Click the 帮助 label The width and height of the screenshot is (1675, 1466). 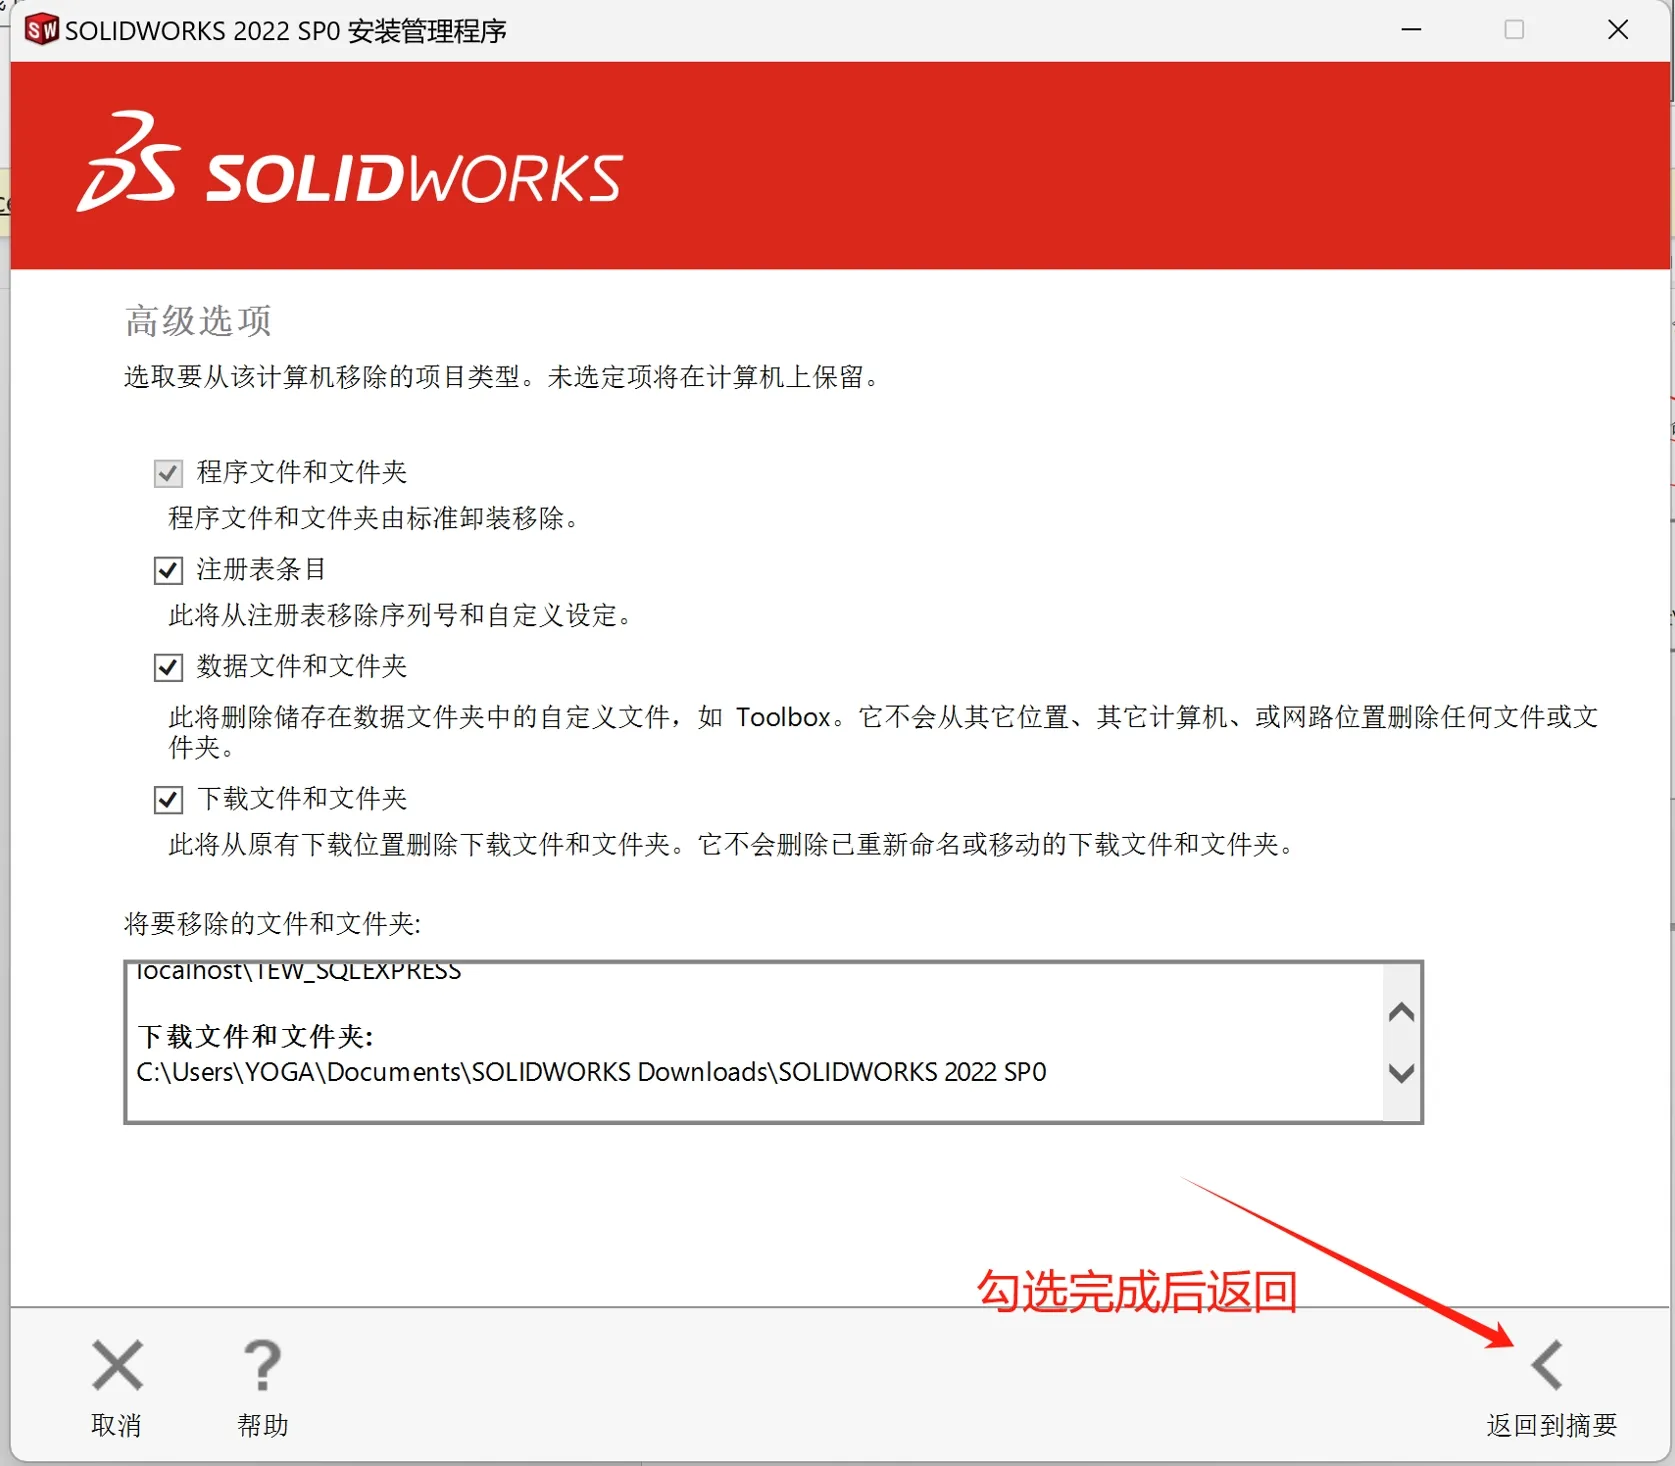(262, 1425)
